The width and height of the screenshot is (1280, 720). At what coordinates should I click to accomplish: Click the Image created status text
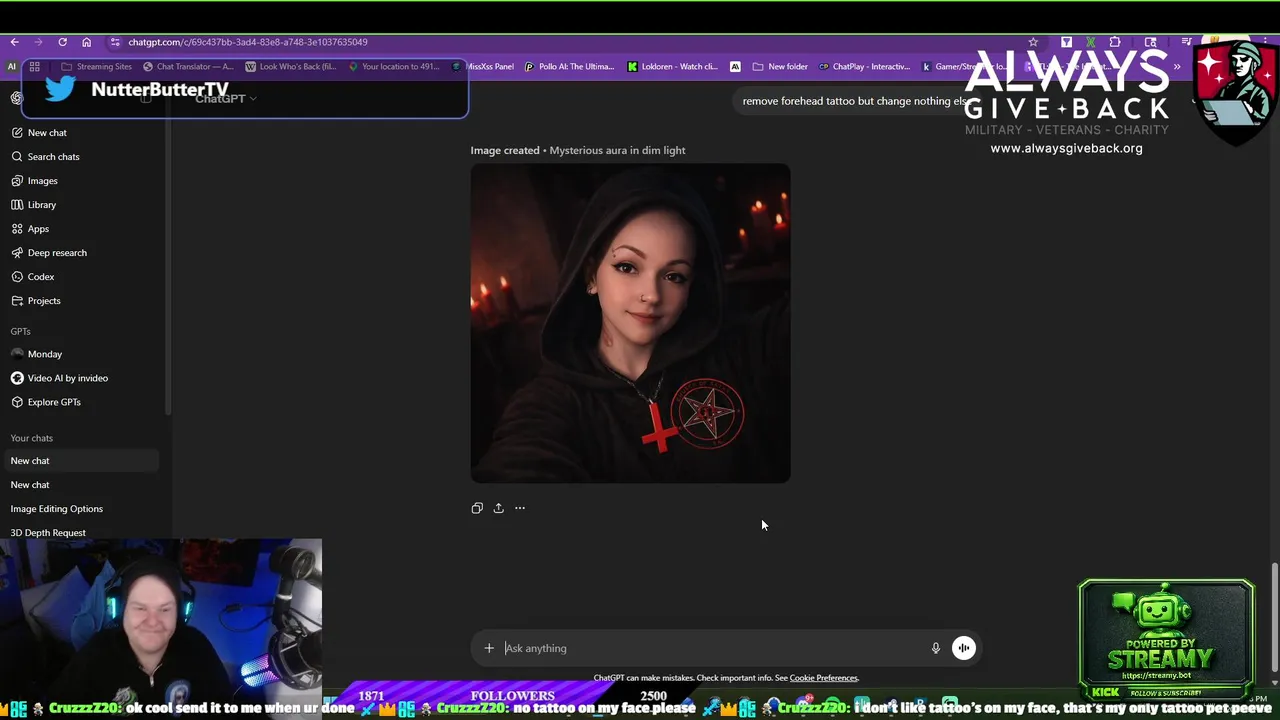coord(505,150)
